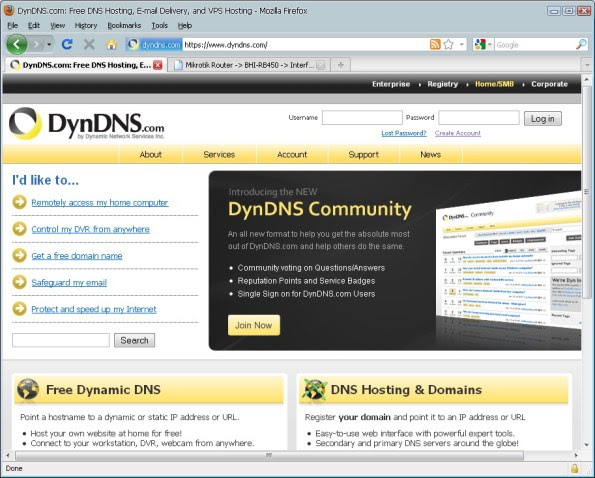Click arrow icon beside Remotely access link
Viewport: 595px width, 478px height.
tap(20, 202)
